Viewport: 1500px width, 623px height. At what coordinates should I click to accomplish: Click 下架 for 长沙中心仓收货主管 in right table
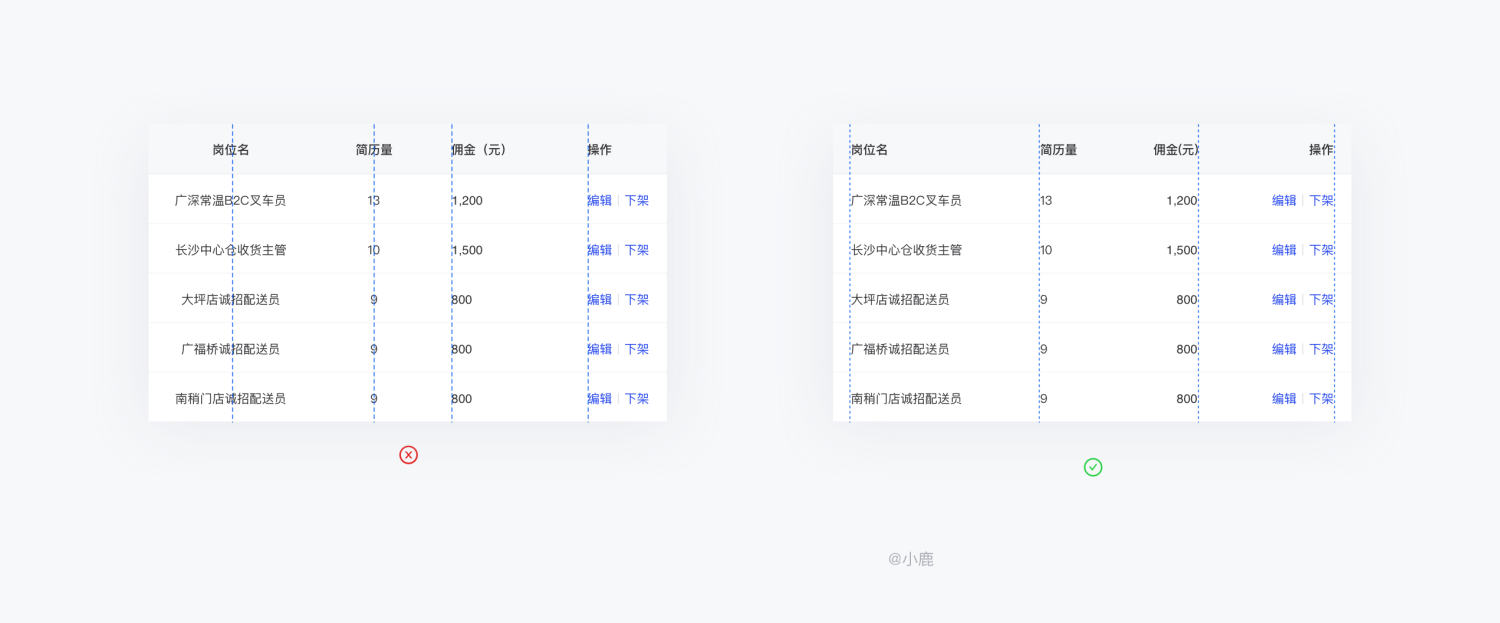click(x=1322, y=250)
